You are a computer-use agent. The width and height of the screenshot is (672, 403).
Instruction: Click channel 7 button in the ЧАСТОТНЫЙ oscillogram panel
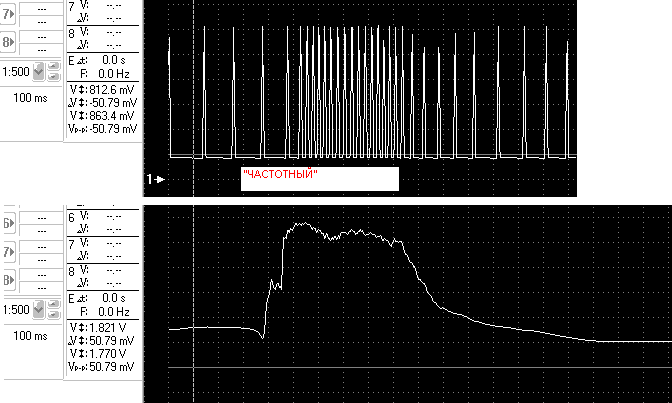pos(8,14)
